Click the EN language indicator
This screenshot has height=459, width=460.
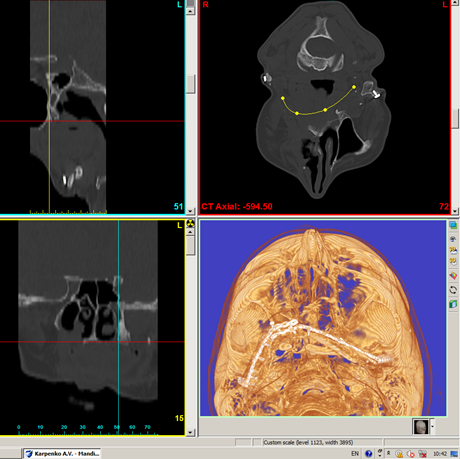pos(355,454)
